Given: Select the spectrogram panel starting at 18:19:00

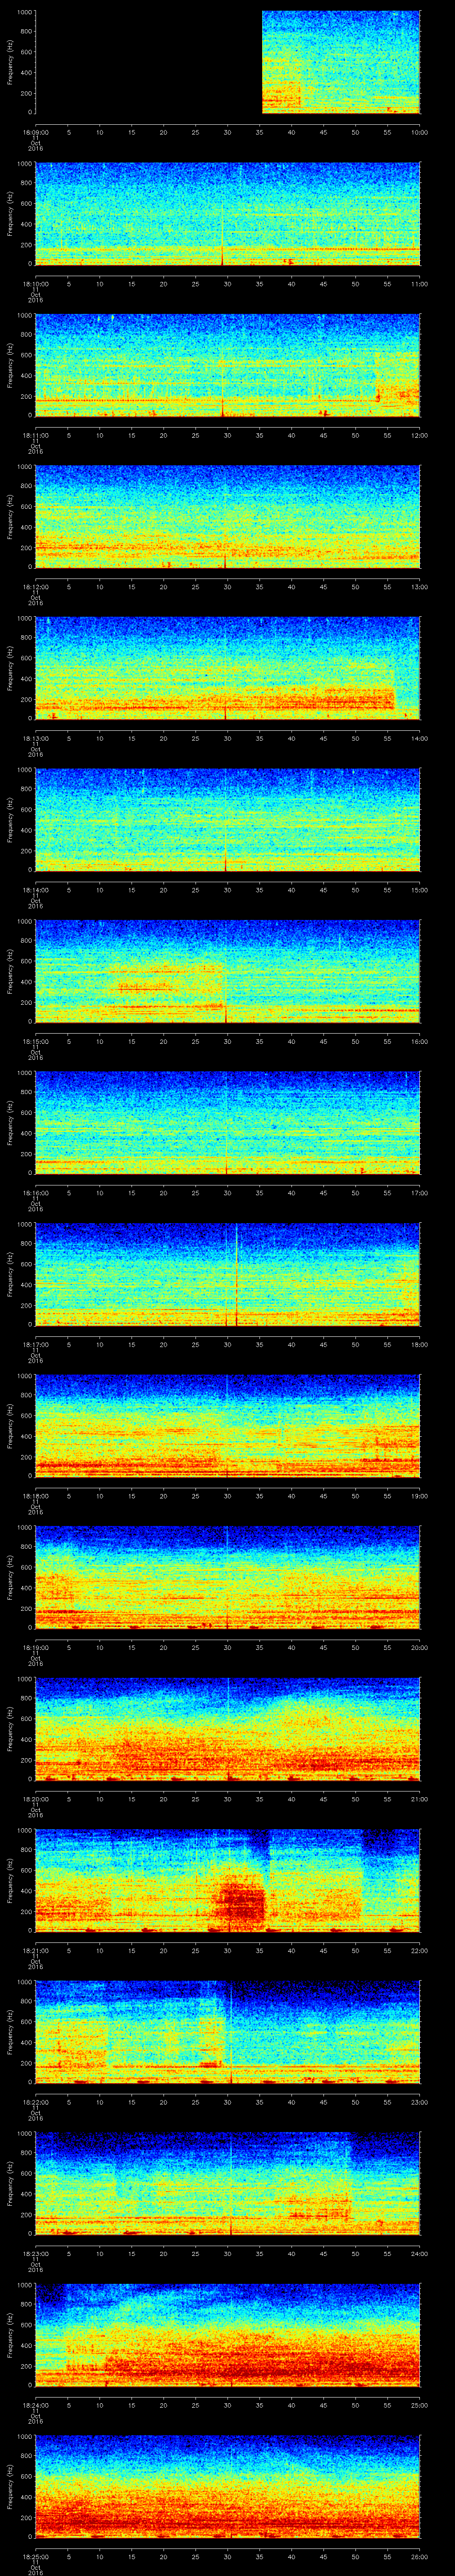Looking at the screenshot, I should pyautogui.click(x=228, y=1577).
